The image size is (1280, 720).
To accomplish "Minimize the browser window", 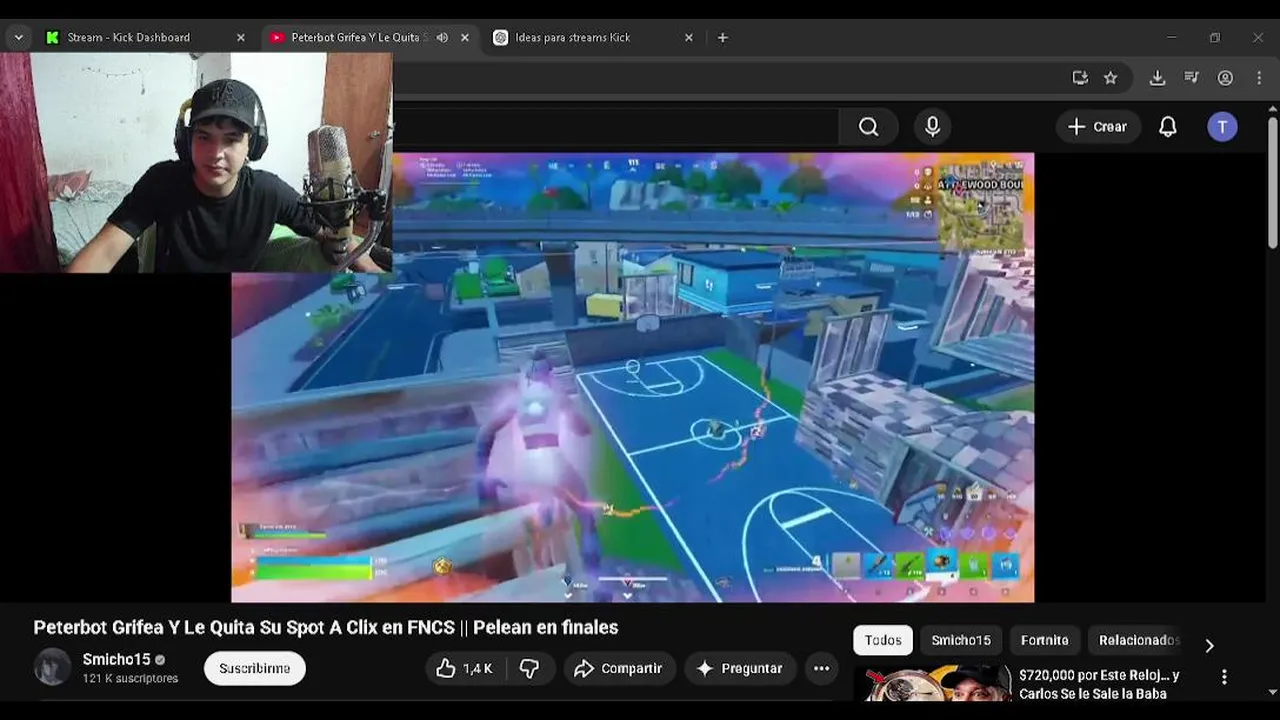I will [1171, 37].
